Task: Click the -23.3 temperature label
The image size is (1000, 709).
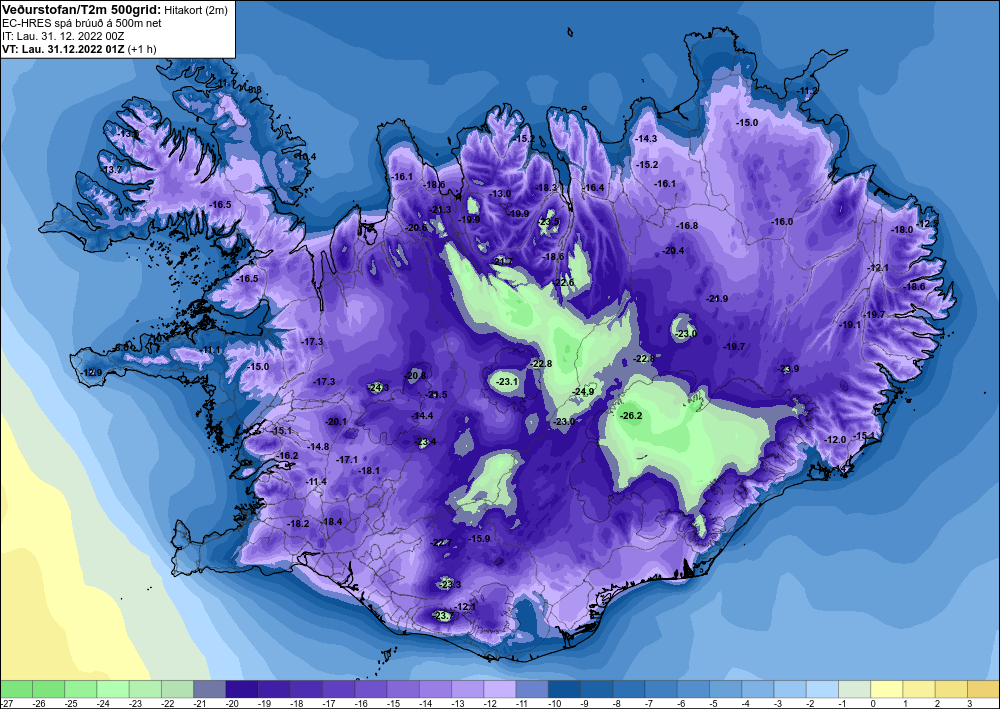Action: pos(450,584)
